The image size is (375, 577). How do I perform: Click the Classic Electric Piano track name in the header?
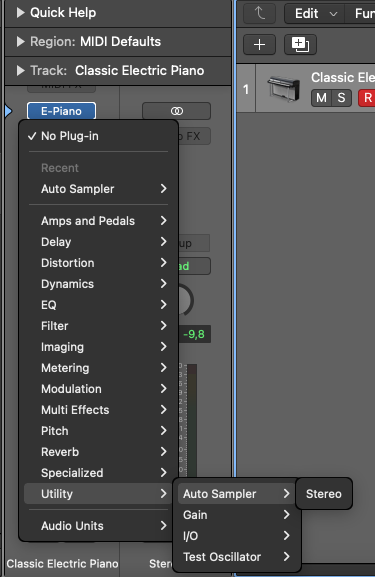pos(343,77)
